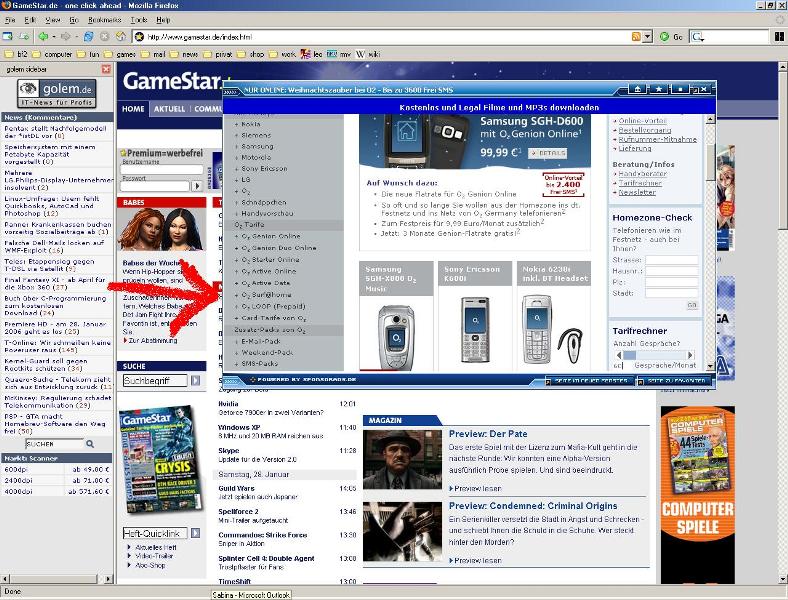Open the File menu
Image resolution: width=788 pixels, height=600 pixels.
tap(10, 20)
